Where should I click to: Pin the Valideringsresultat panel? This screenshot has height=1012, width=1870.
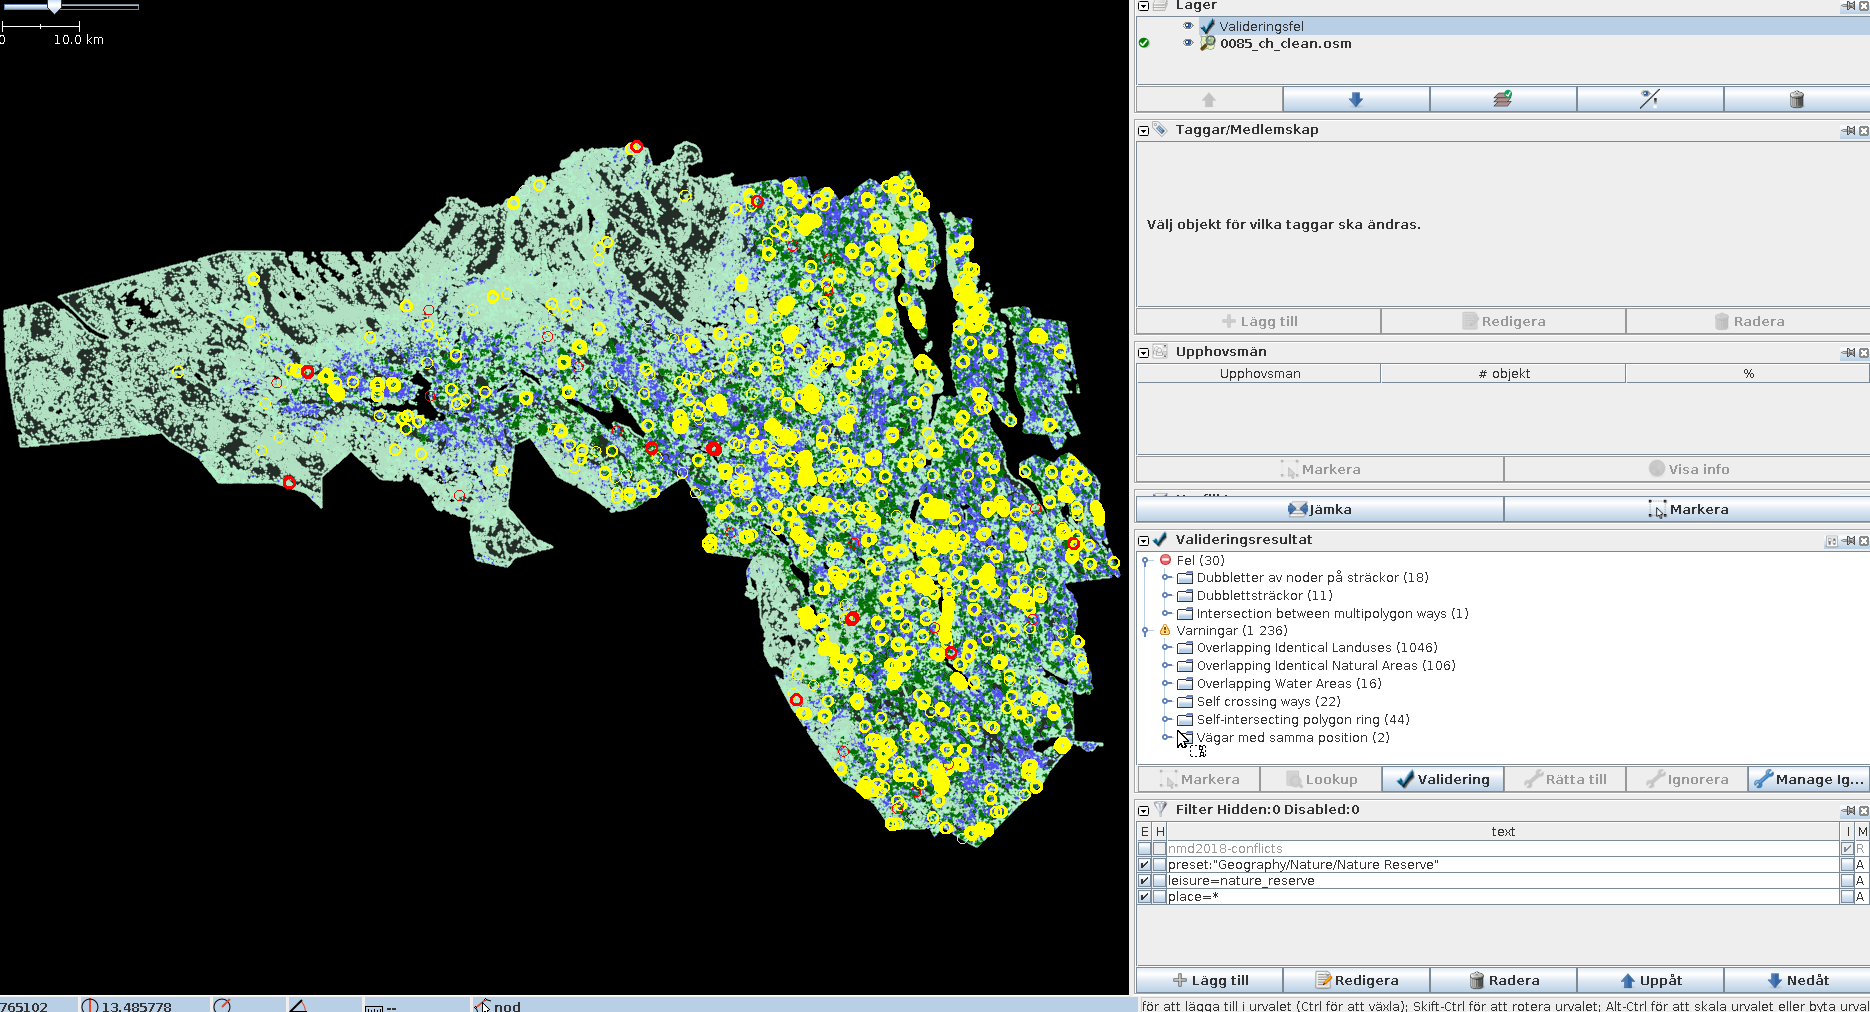pos(1849,541)
